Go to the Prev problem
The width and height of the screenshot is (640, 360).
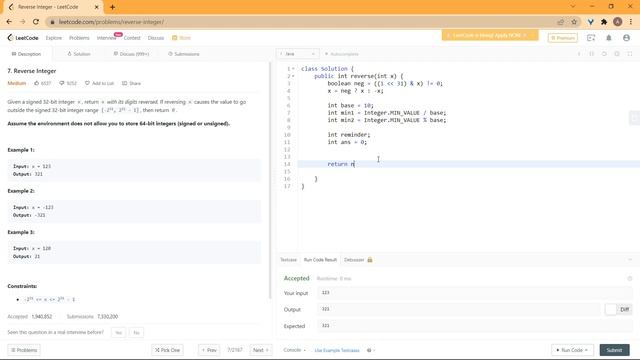pyautogui.click(x=209, y=350)
